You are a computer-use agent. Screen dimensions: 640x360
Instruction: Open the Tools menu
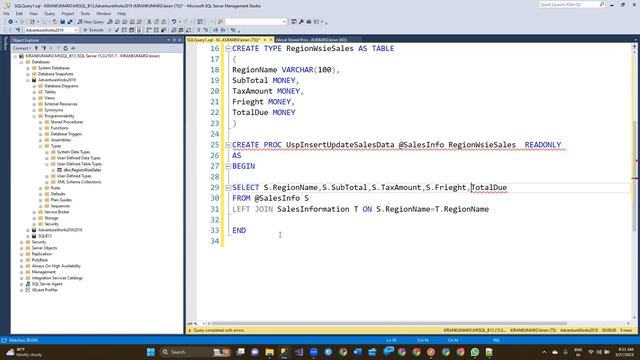(x=85, y=13)
